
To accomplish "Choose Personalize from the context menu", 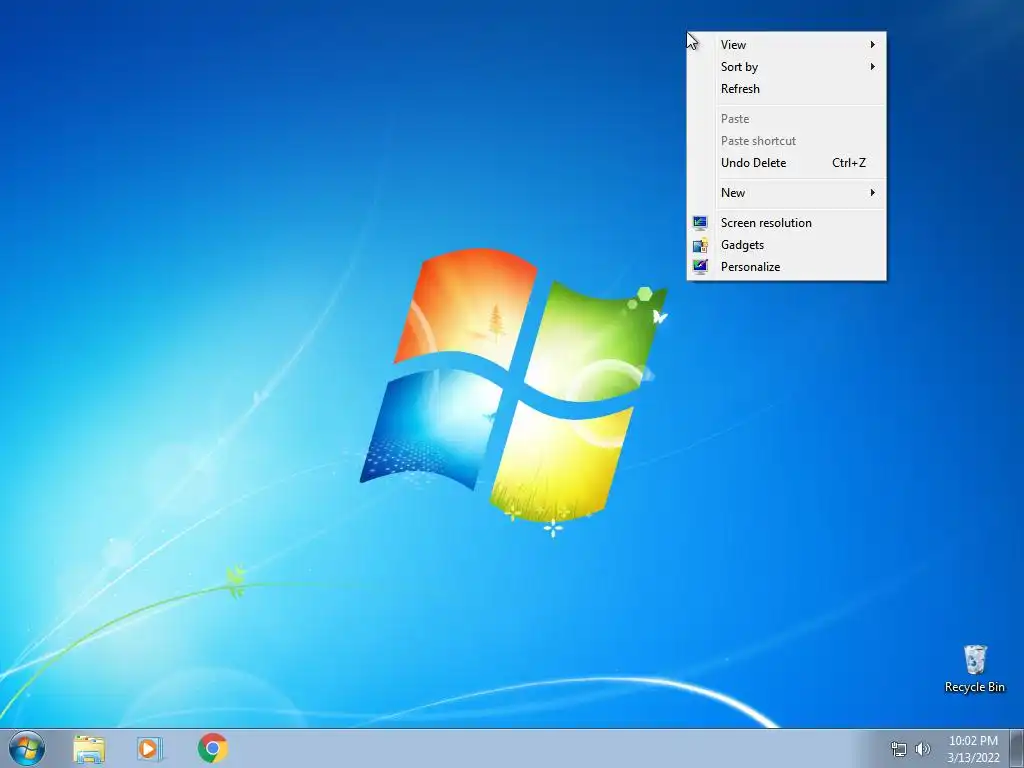I will point(786,266).
